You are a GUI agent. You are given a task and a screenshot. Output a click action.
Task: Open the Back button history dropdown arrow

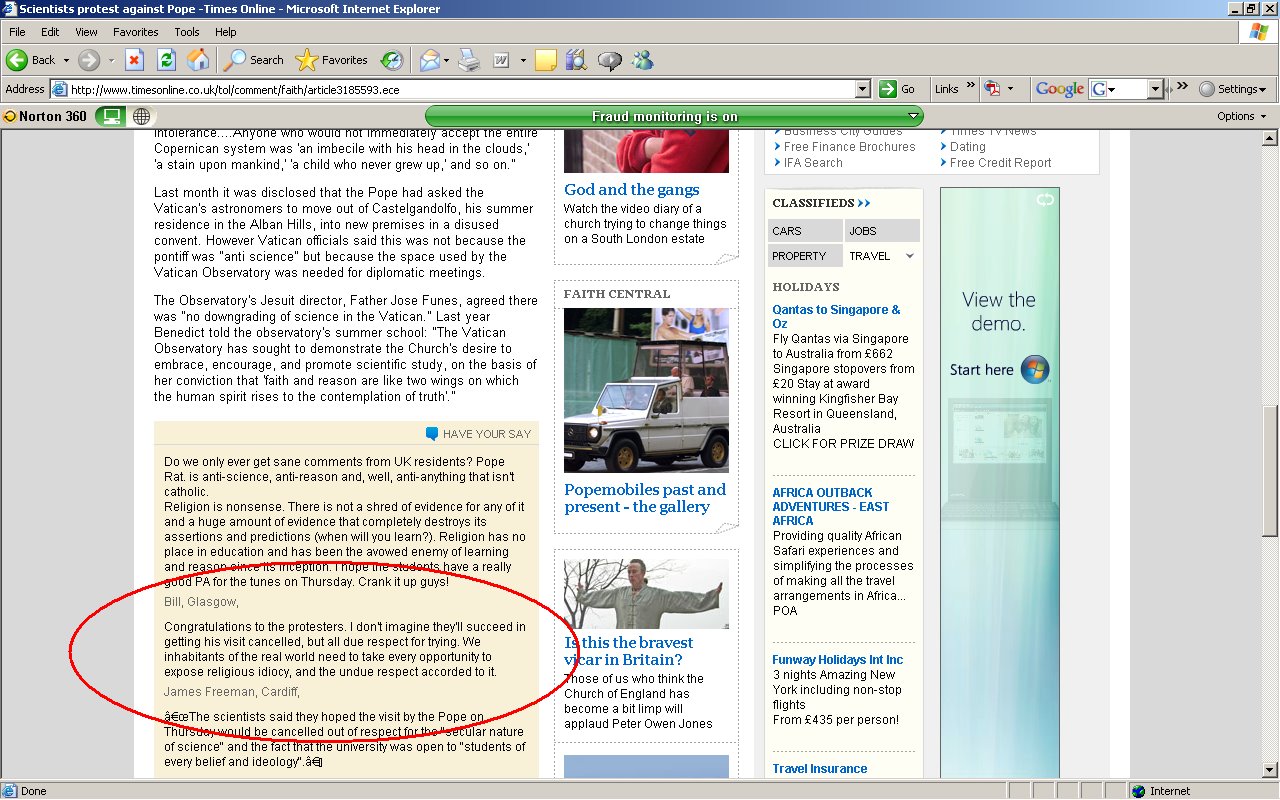[66, 60]
